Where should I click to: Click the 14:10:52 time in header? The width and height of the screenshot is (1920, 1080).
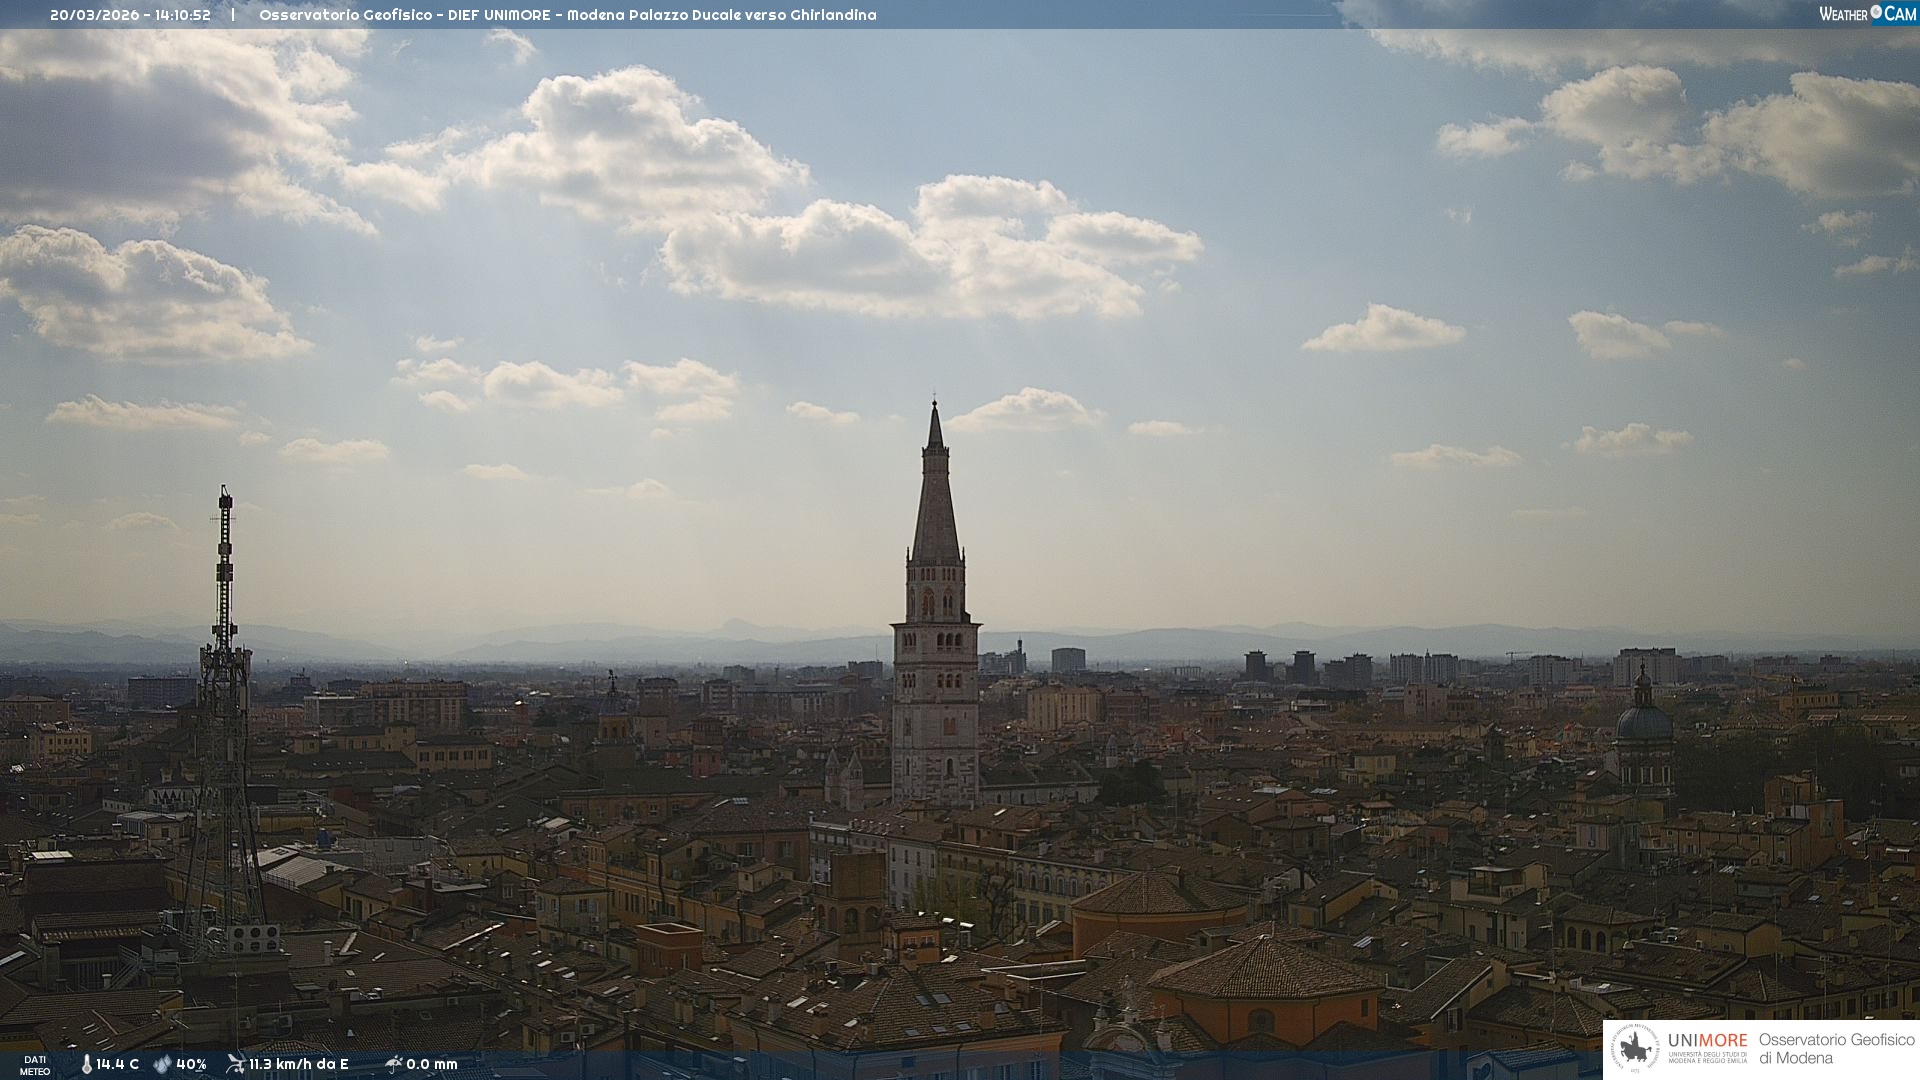coord(182,15)
